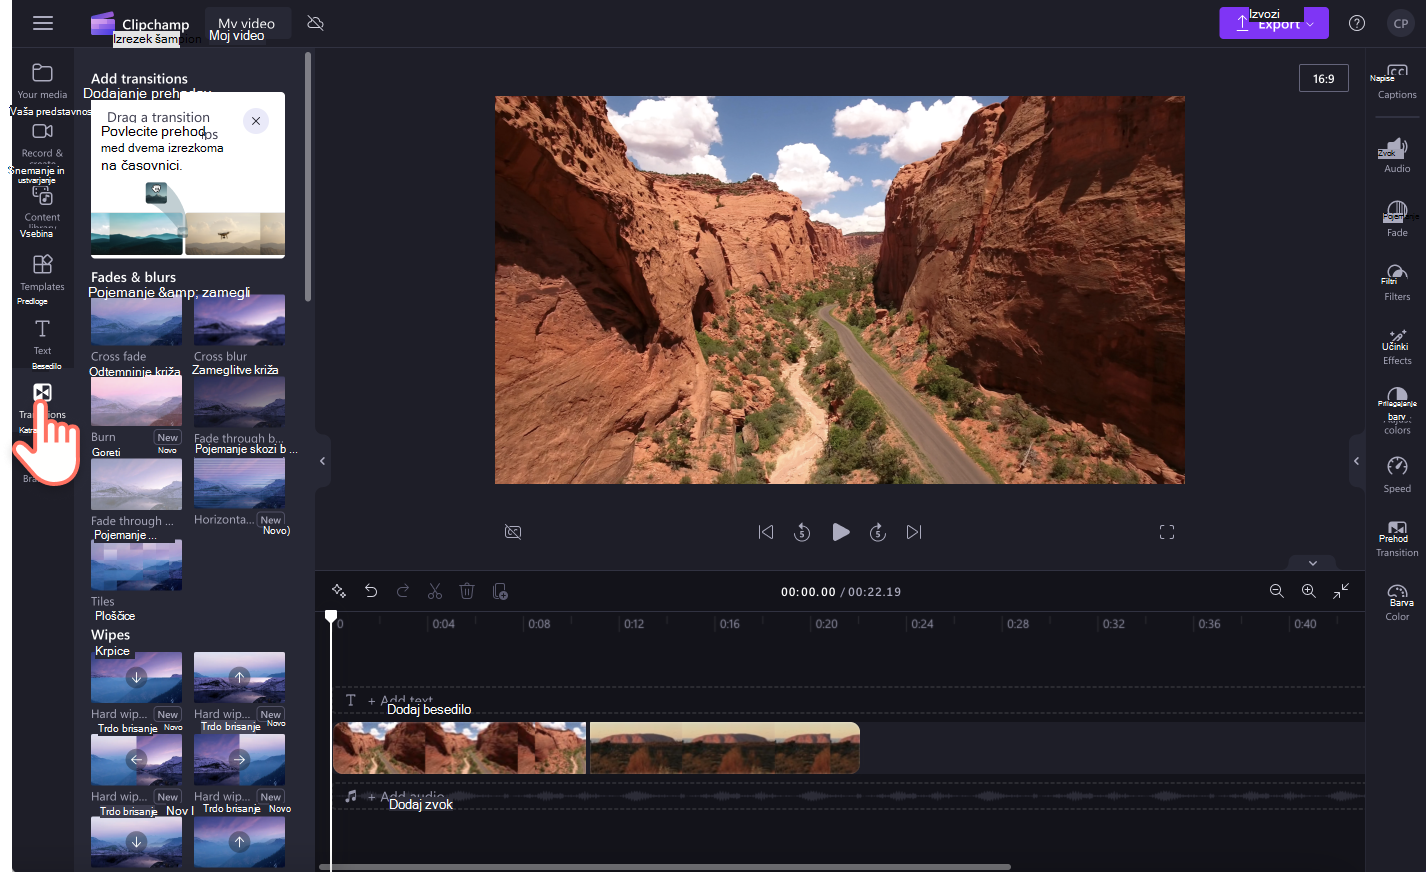Viewport: 1426px width, 872px height.
Task: Select the Horizontal banding transition thumbnail
Action: (x=239, y=484)
